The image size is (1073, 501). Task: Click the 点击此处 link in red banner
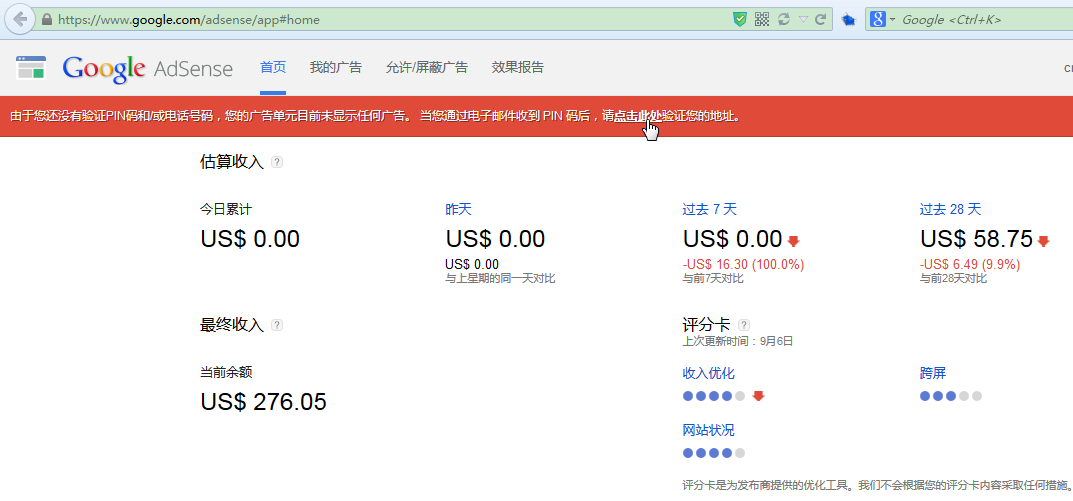[x=637, y=116]
